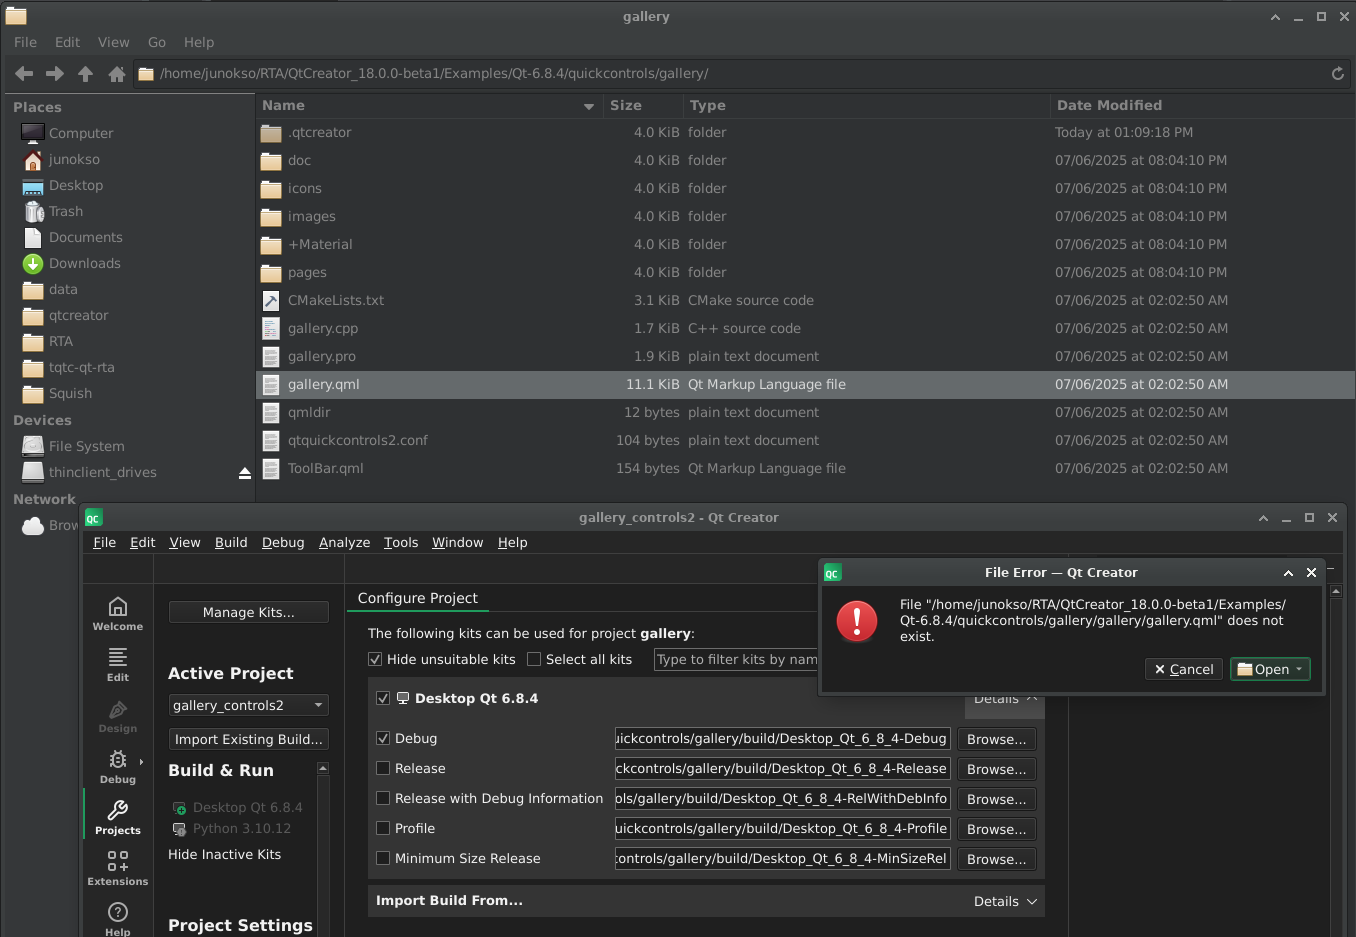
Task: Open Welcome mode in Qt Creator
Action: coord(118,613)
